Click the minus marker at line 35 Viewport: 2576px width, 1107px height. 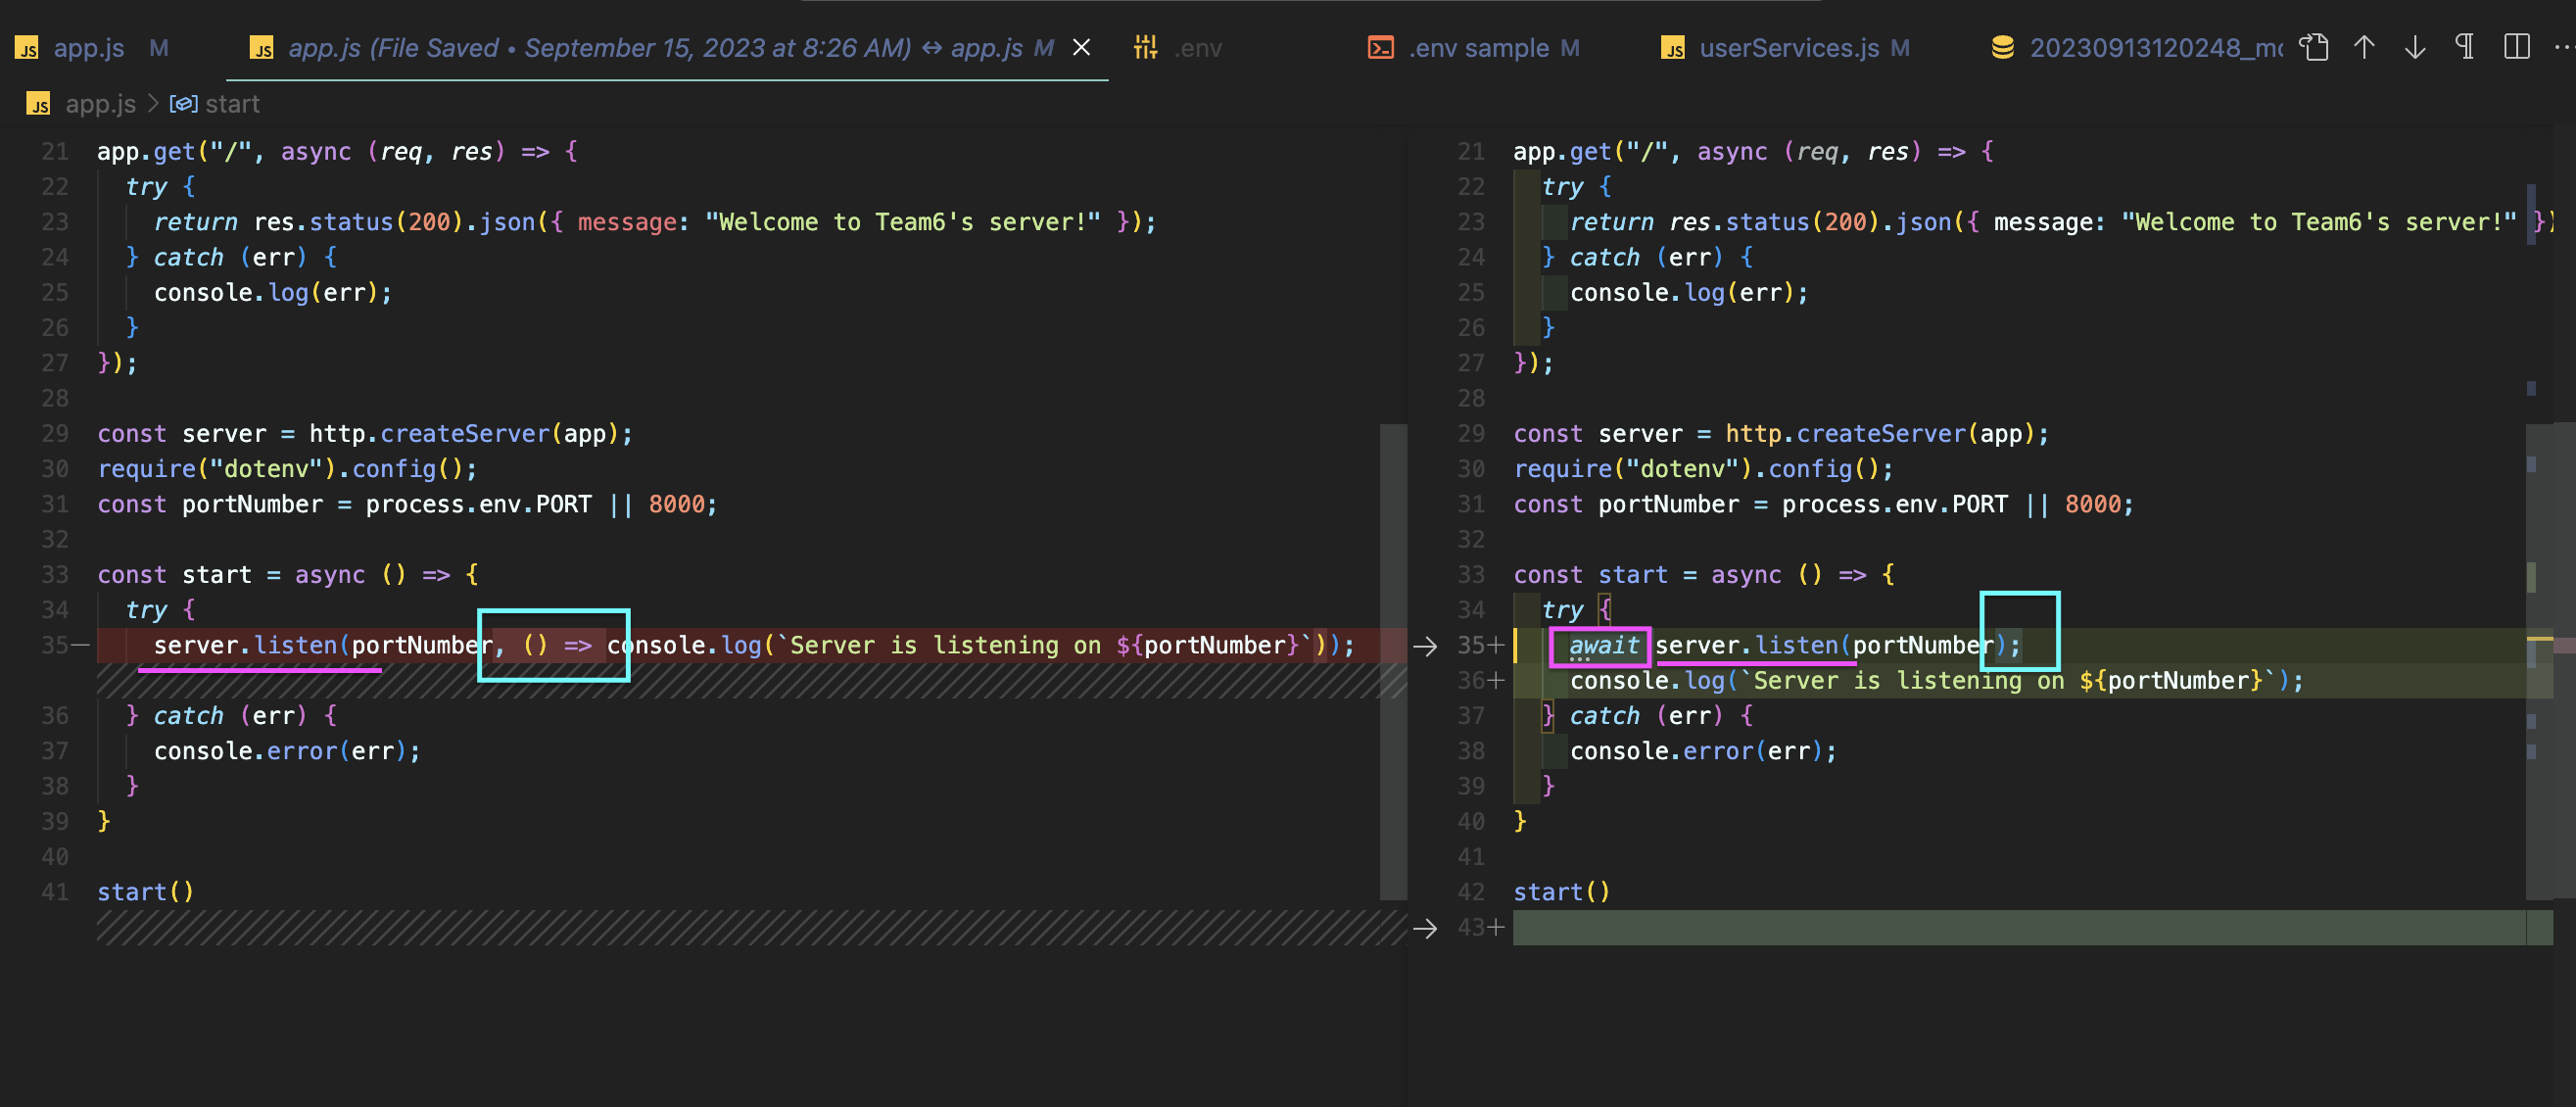coord(81,646)
